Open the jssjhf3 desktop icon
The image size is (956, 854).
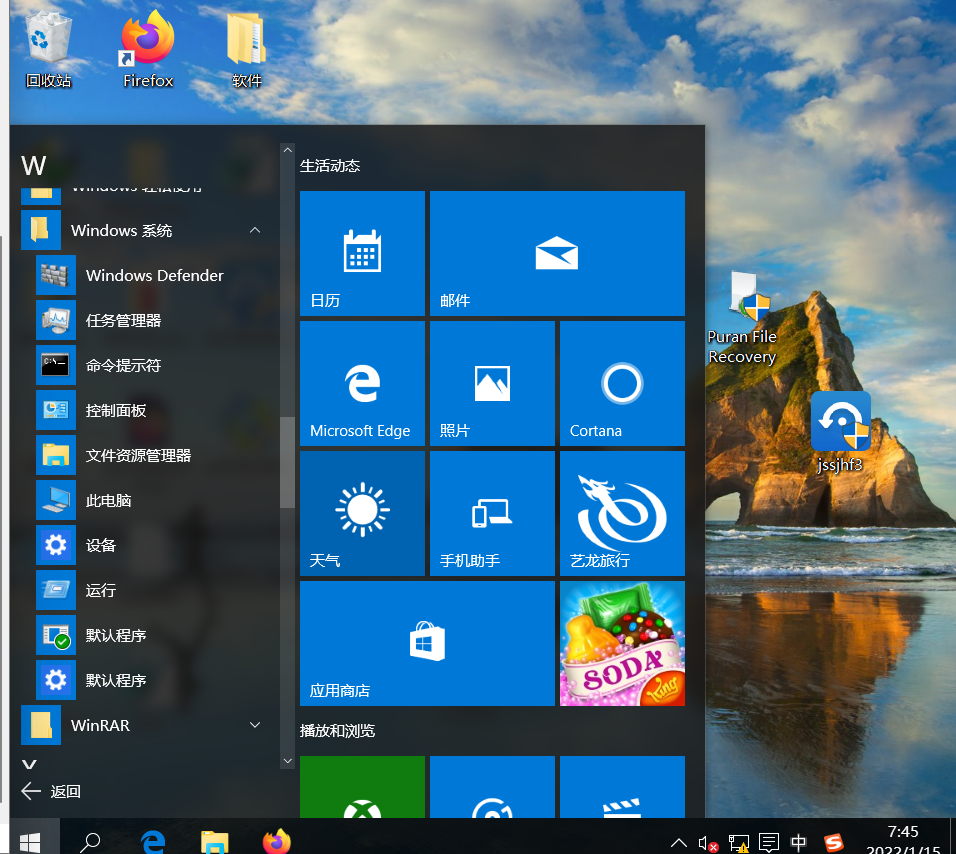(841, 433)
